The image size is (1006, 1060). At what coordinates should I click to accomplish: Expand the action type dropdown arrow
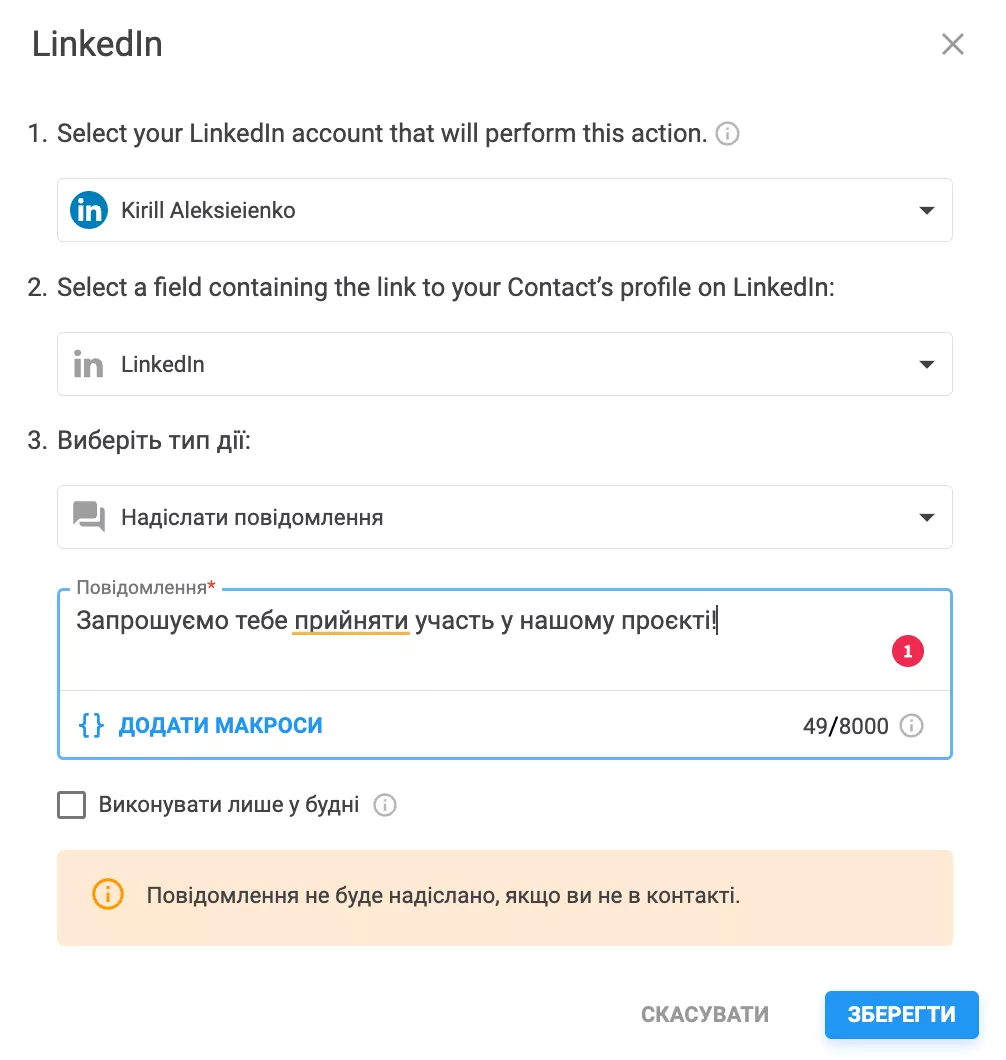point(927,518)
